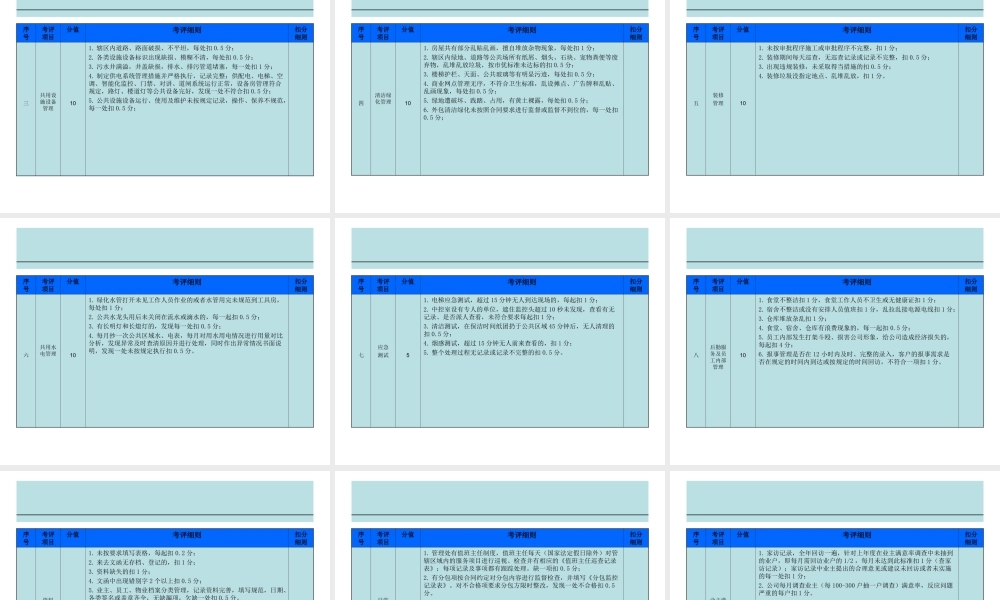Click the 清洁绿化管理 item name cell
Viewport: 1000px width, 600px height.
[x=382, y=103]
